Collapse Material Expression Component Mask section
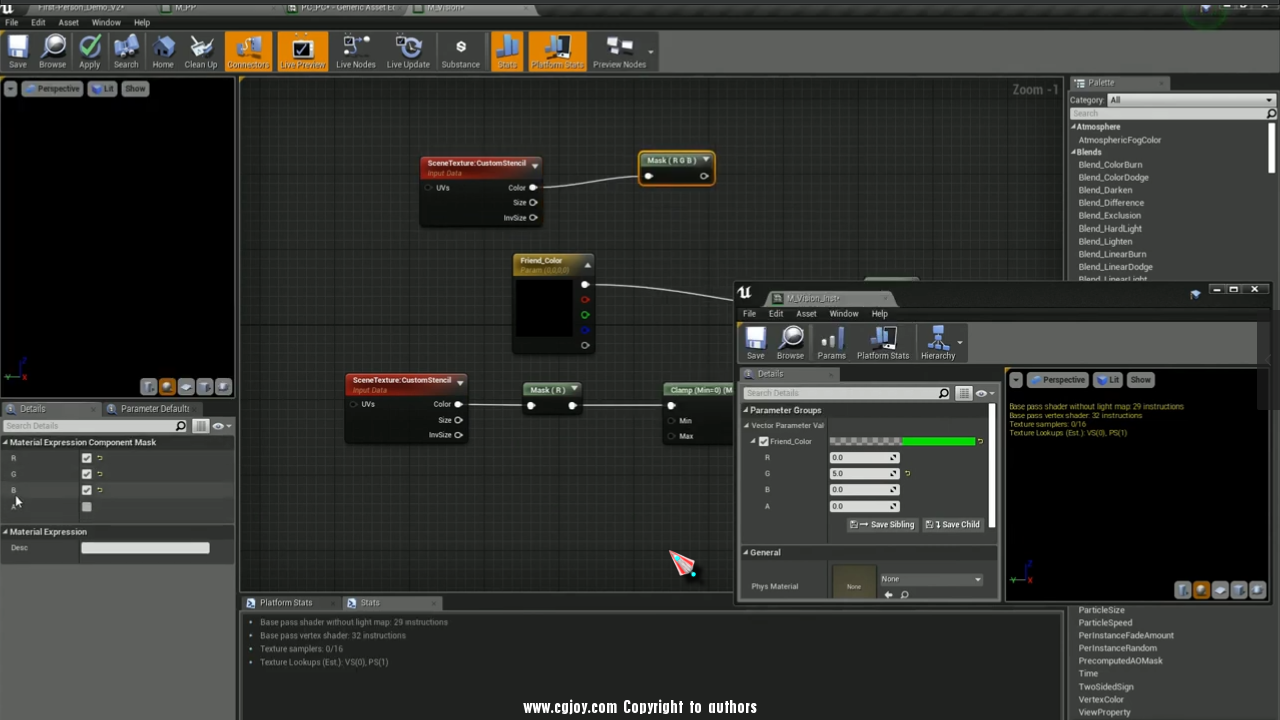 click(5, 442)
